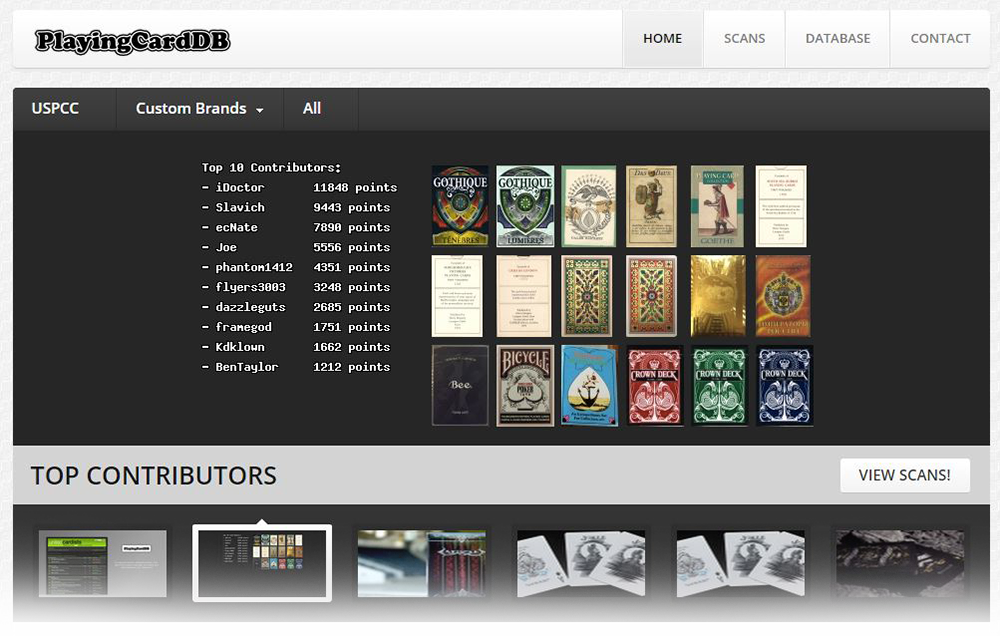
Task: Open the red ornate pattern card scan
Action: (651, 296)
